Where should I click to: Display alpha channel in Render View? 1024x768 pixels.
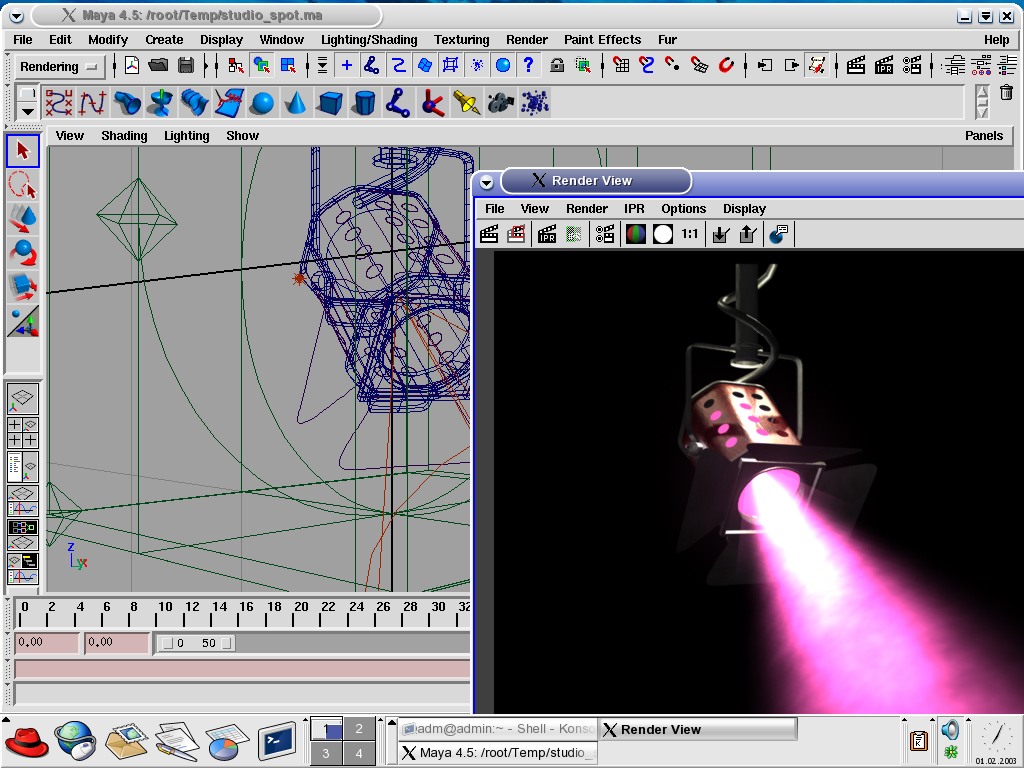[663, 234]
